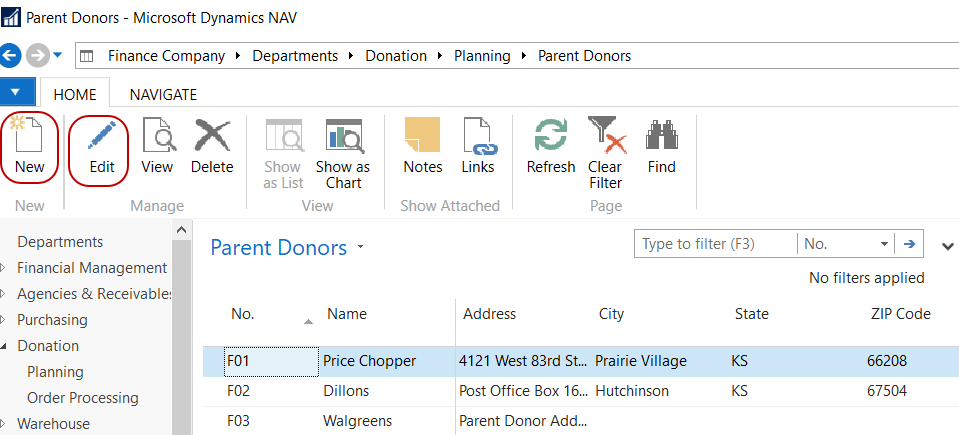
Task: Expand the Parent Donors title dropdown
Action: [361, 247]
